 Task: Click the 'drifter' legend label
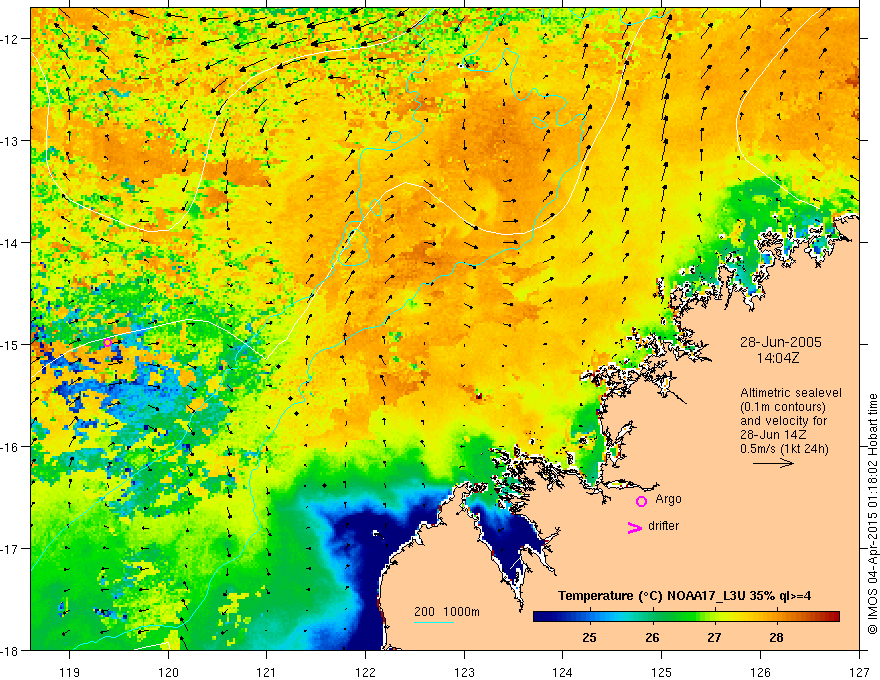pos(663,526)
